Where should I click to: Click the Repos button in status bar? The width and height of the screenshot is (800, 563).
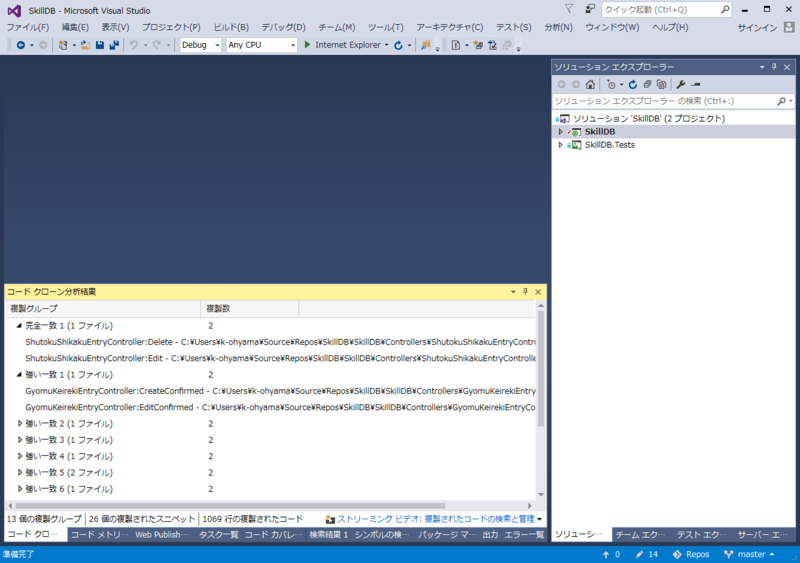point(691,554)
